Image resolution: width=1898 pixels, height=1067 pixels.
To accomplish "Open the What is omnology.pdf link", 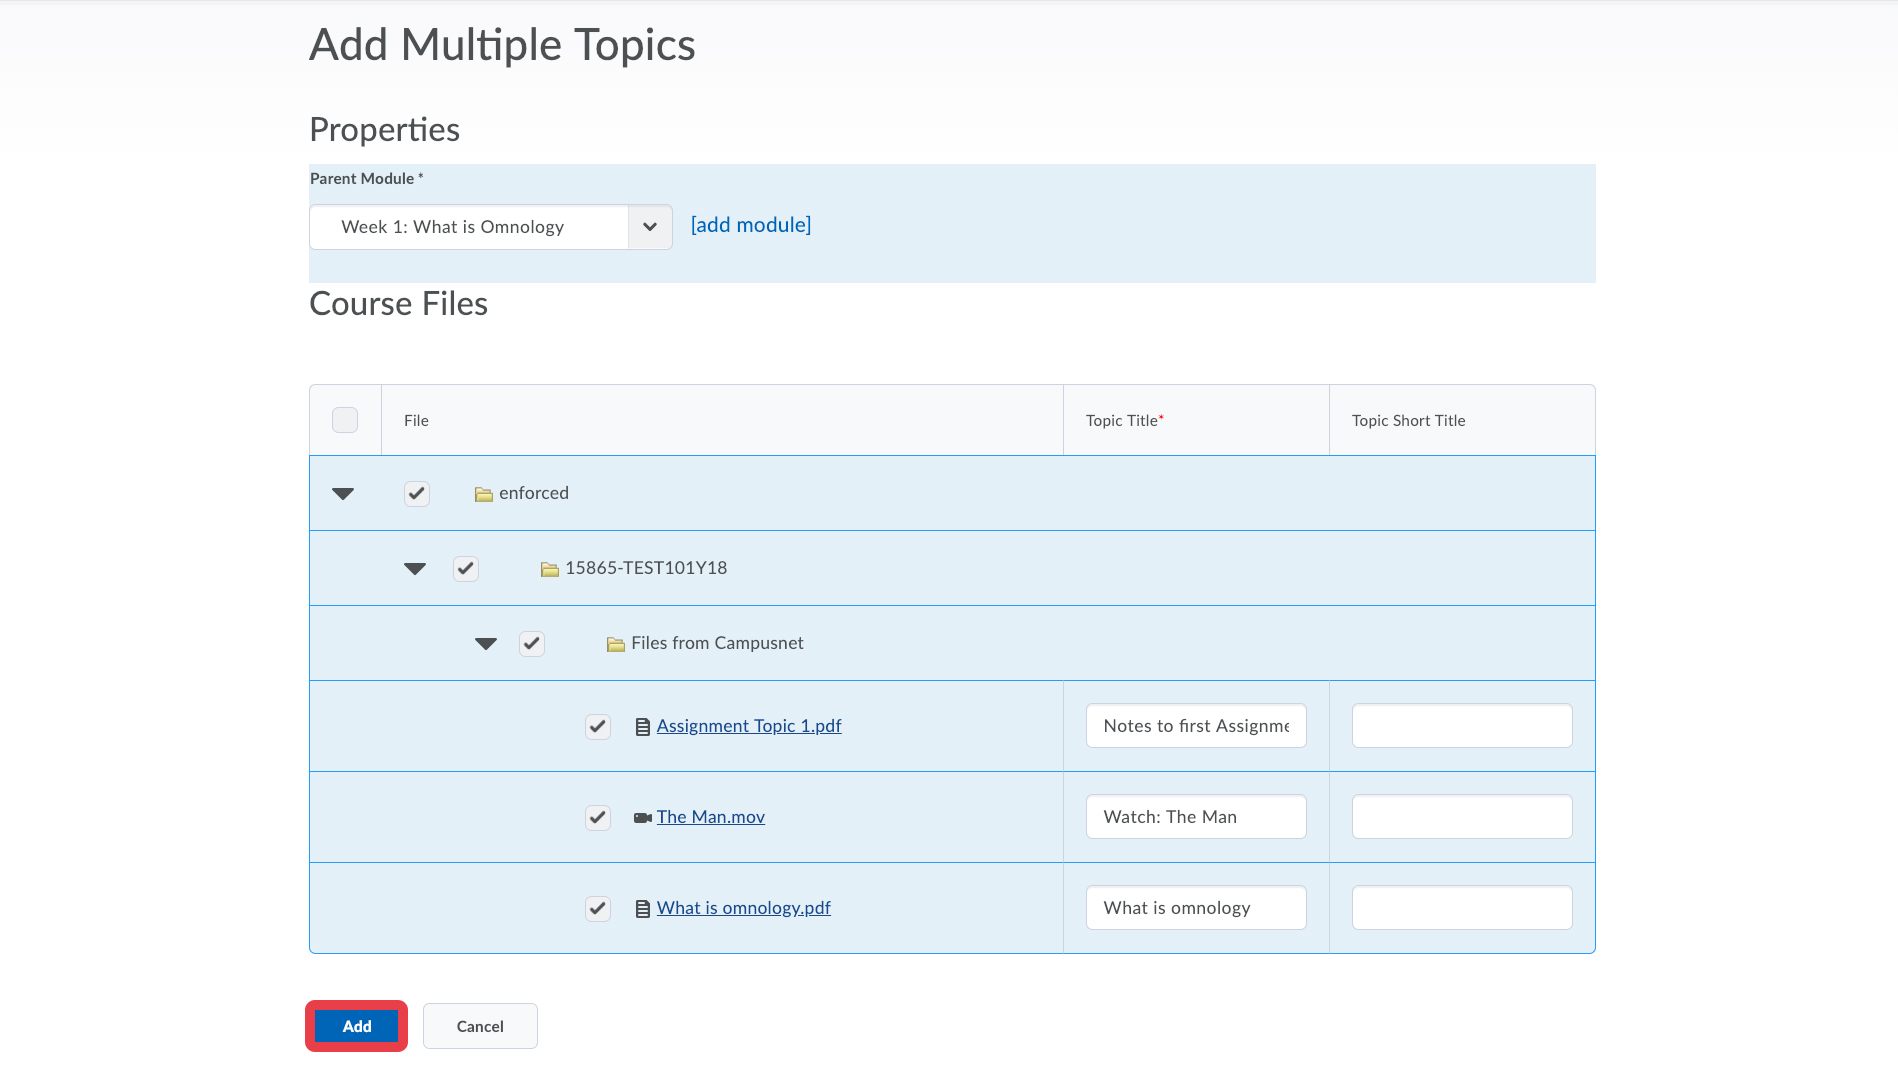I will pos(743,908).
